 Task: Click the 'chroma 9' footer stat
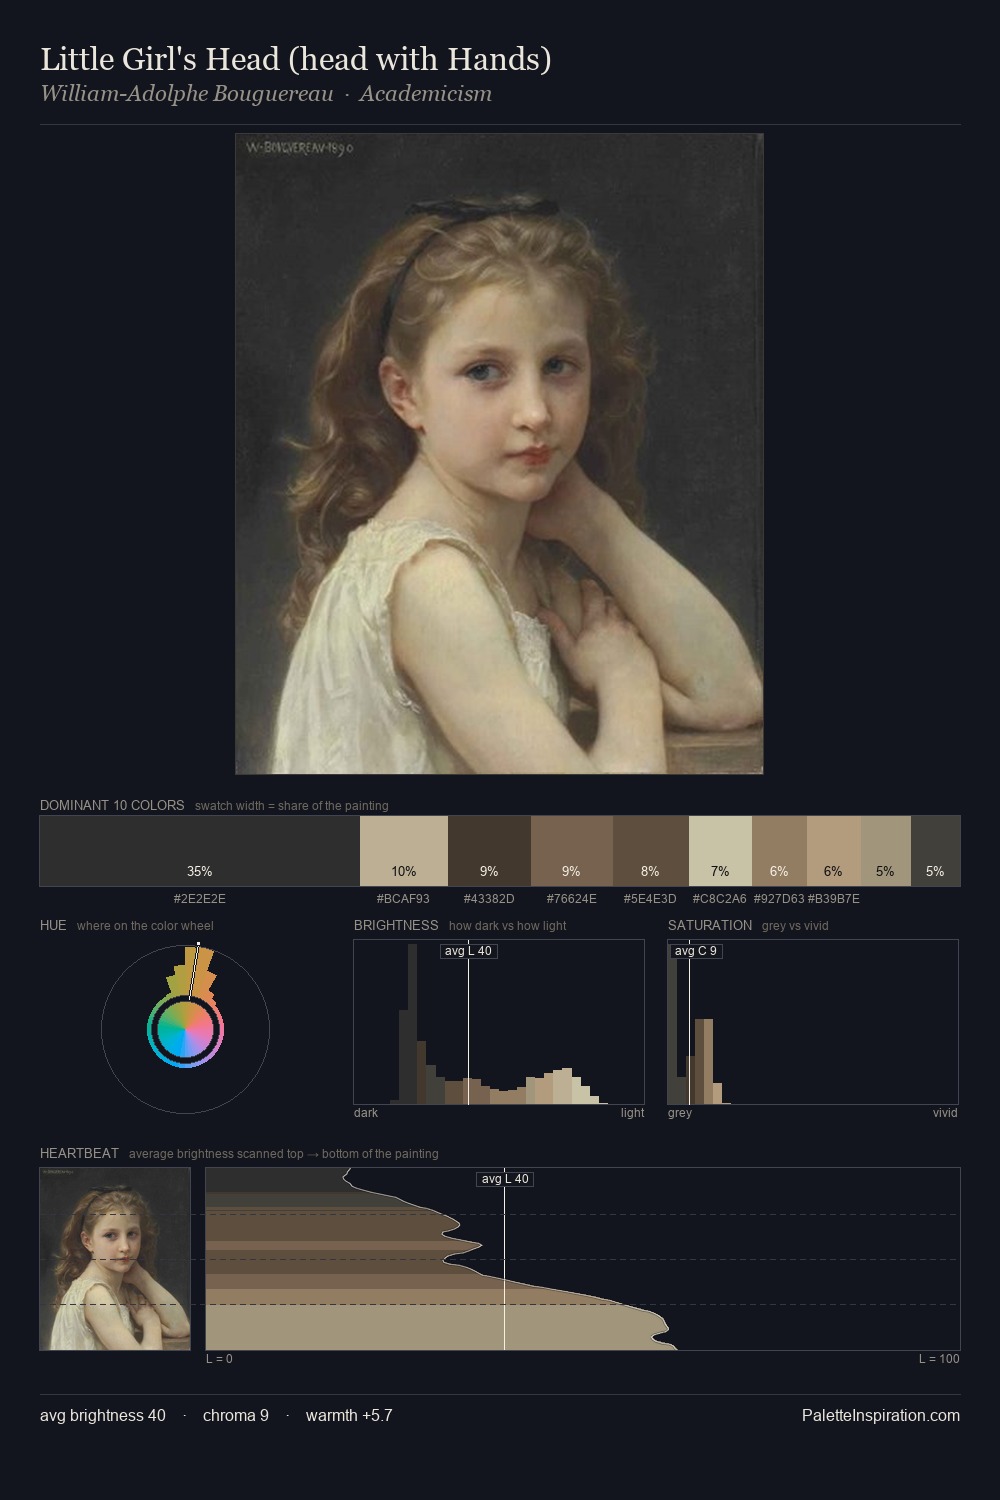click(x=236, y=1415)
